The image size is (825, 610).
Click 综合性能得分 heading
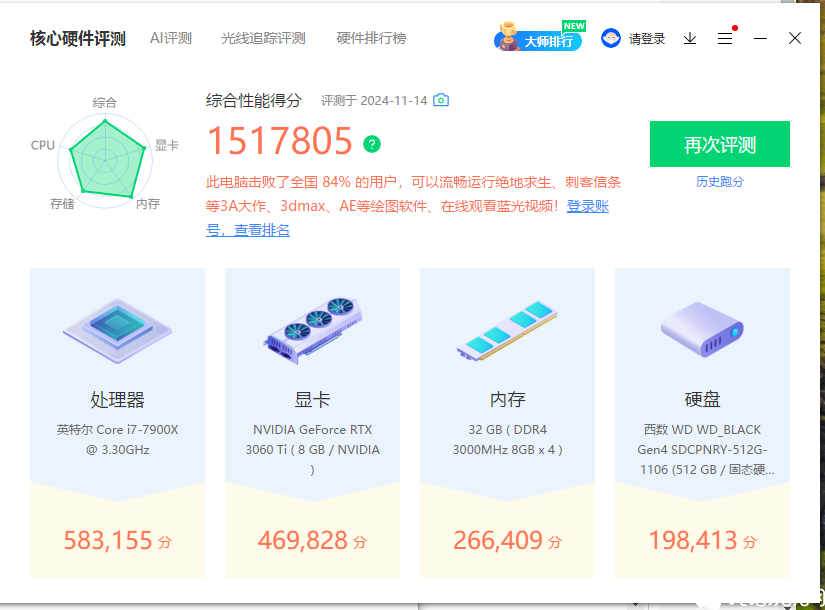[254, 100]
